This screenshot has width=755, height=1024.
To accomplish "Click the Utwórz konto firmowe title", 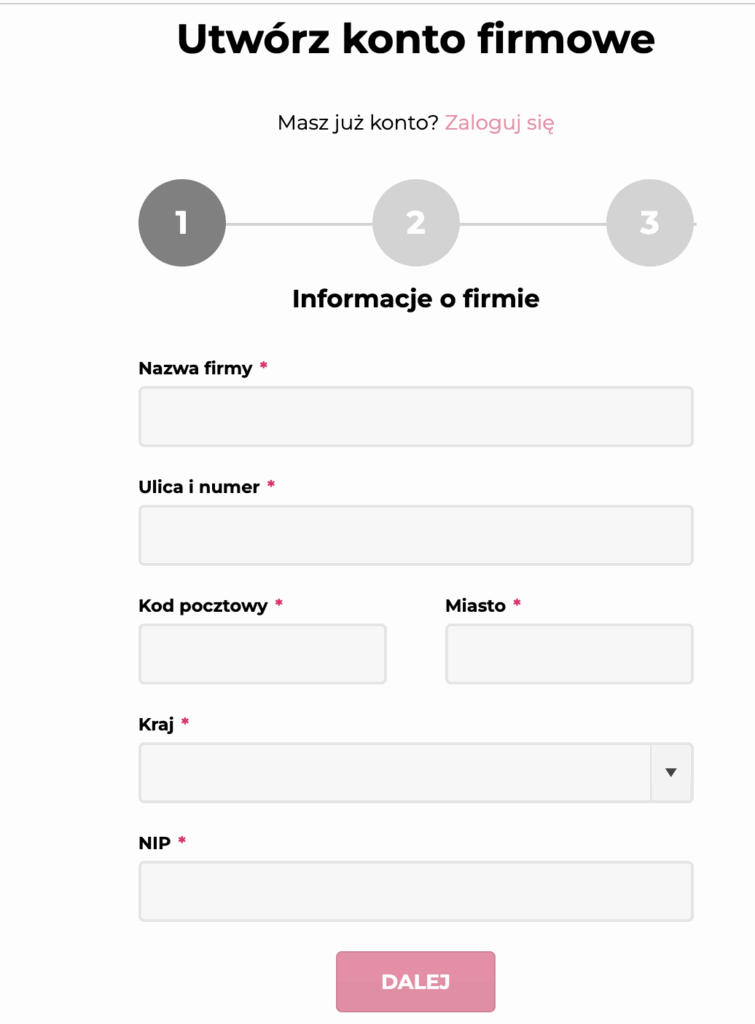I will coord(415,40).
